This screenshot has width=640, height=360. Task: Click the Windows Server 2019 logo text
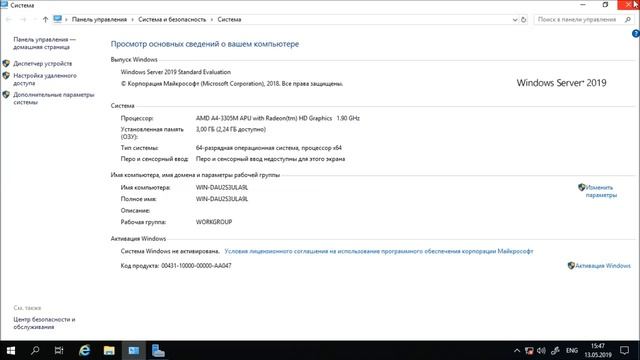pos(561,83)
